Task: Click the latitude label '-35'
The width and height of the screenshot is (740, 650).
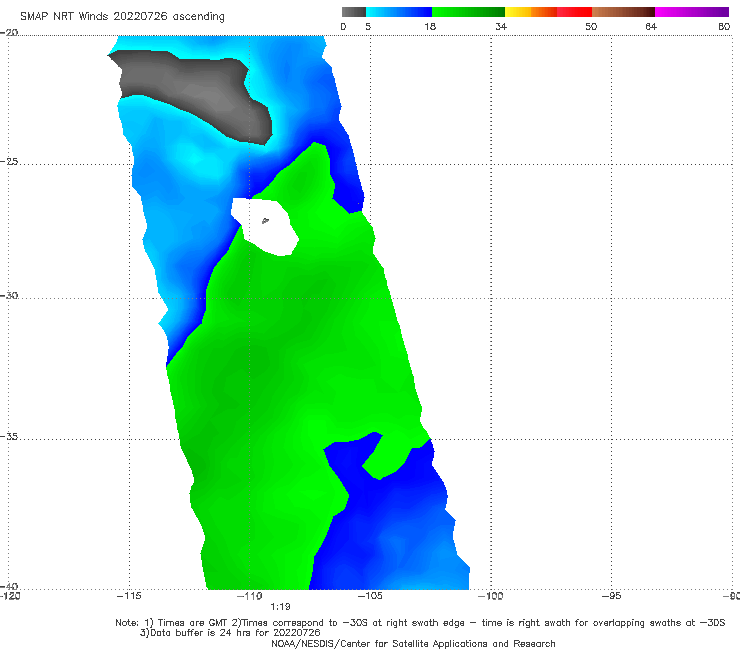Action: tap(9, 436)
